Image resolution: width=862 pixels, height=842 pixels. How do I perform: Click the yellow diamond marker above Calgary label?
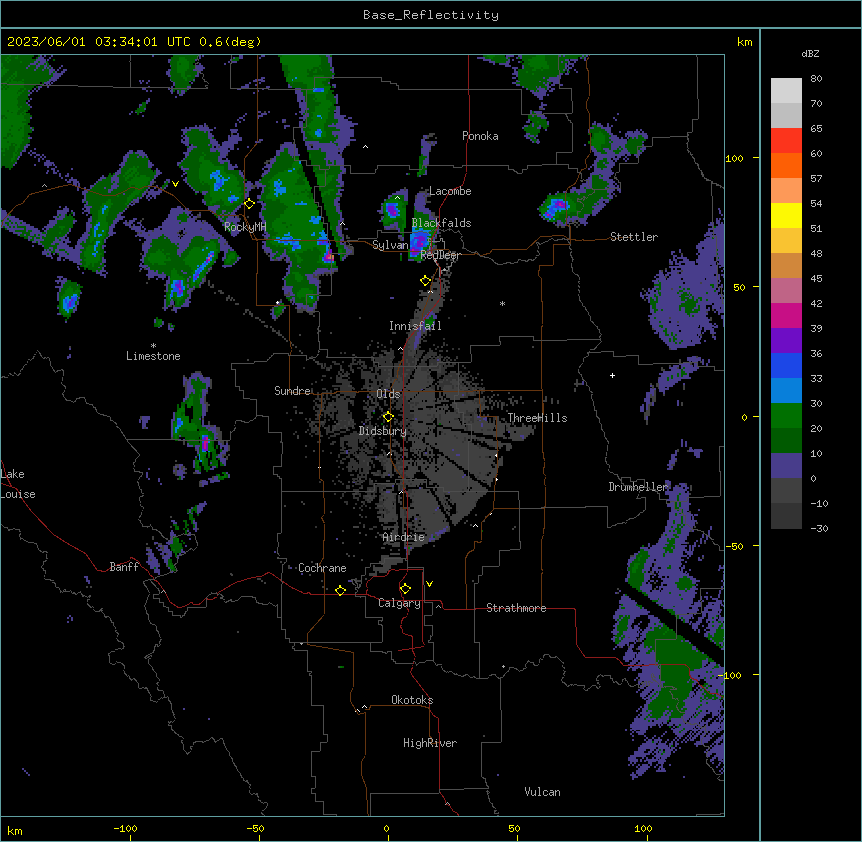coord(405,589)
